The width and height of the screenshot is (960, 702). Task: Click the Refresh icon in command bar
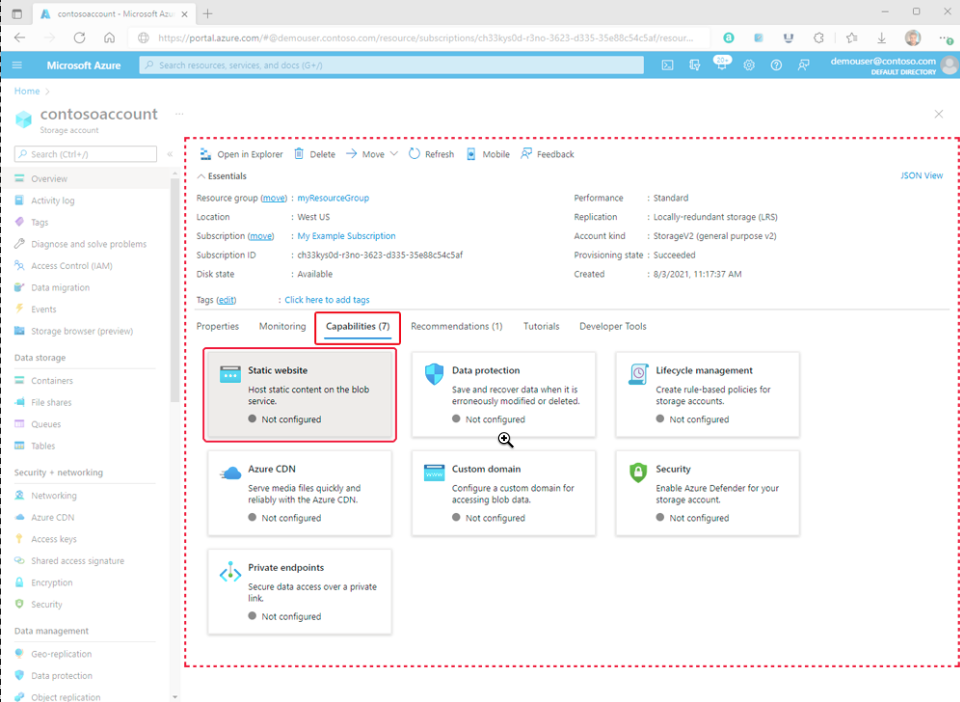pyautogui.click(x=414, y=154)
